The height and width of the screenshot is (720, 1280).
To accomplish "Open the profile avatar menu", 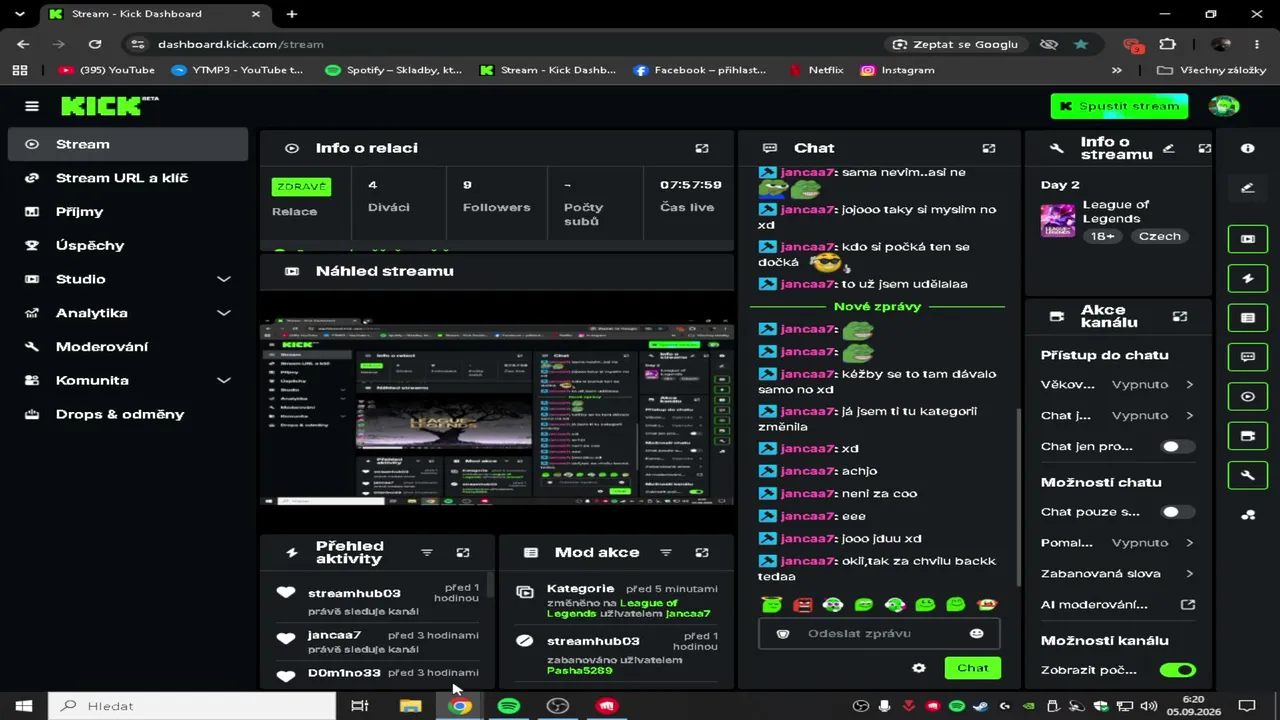I will [x=1224, y=106].
